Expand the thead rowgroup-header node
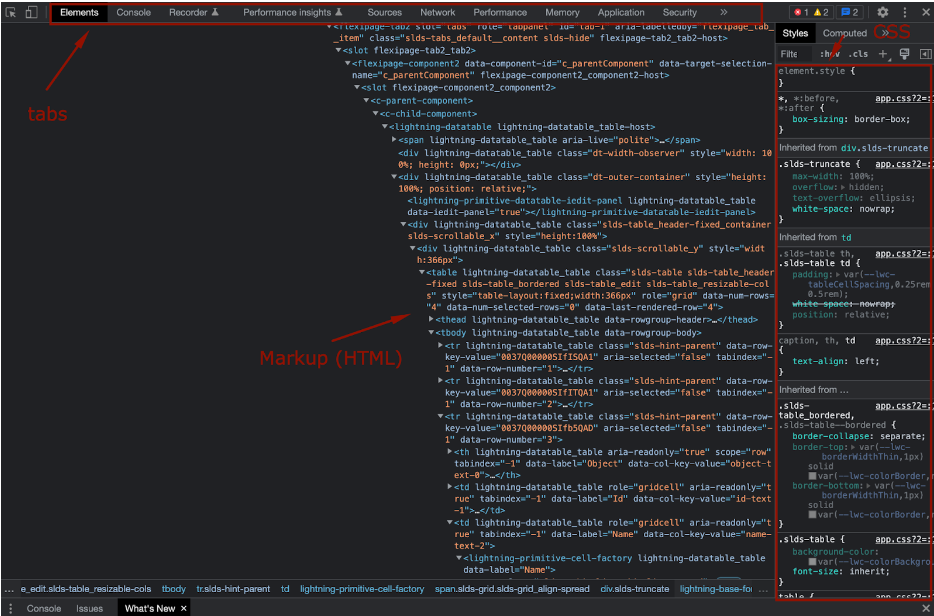The image size is (934, 616). (x=431, y=319)
